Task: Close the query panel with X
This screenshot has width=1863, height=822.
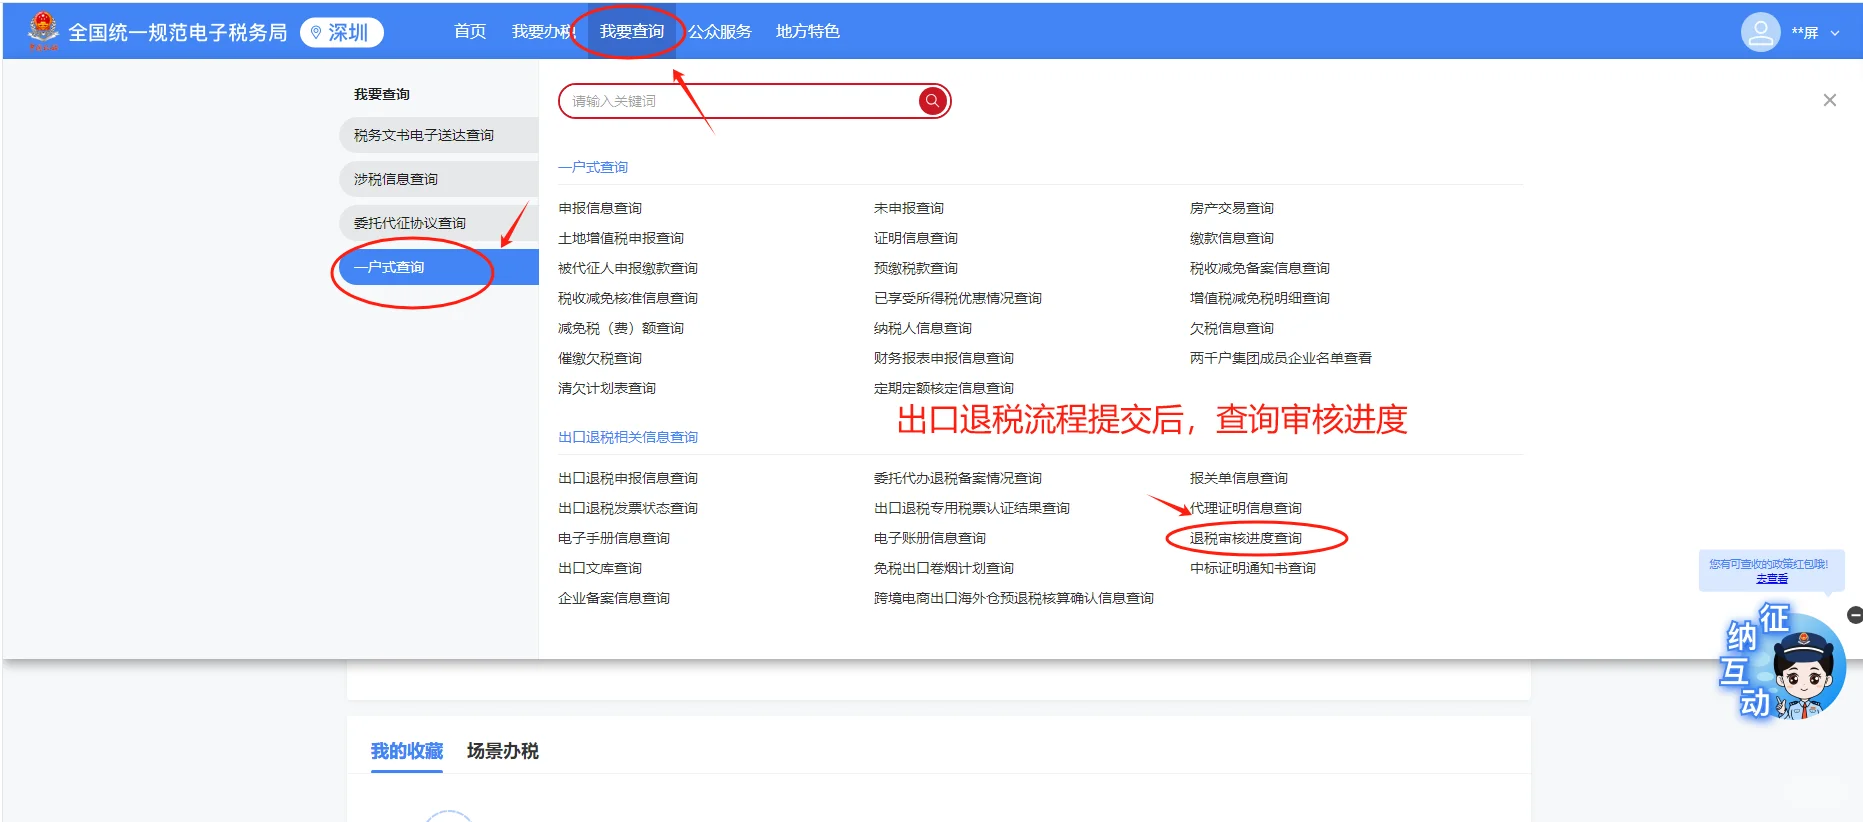Action: (x=1829, y=100)
